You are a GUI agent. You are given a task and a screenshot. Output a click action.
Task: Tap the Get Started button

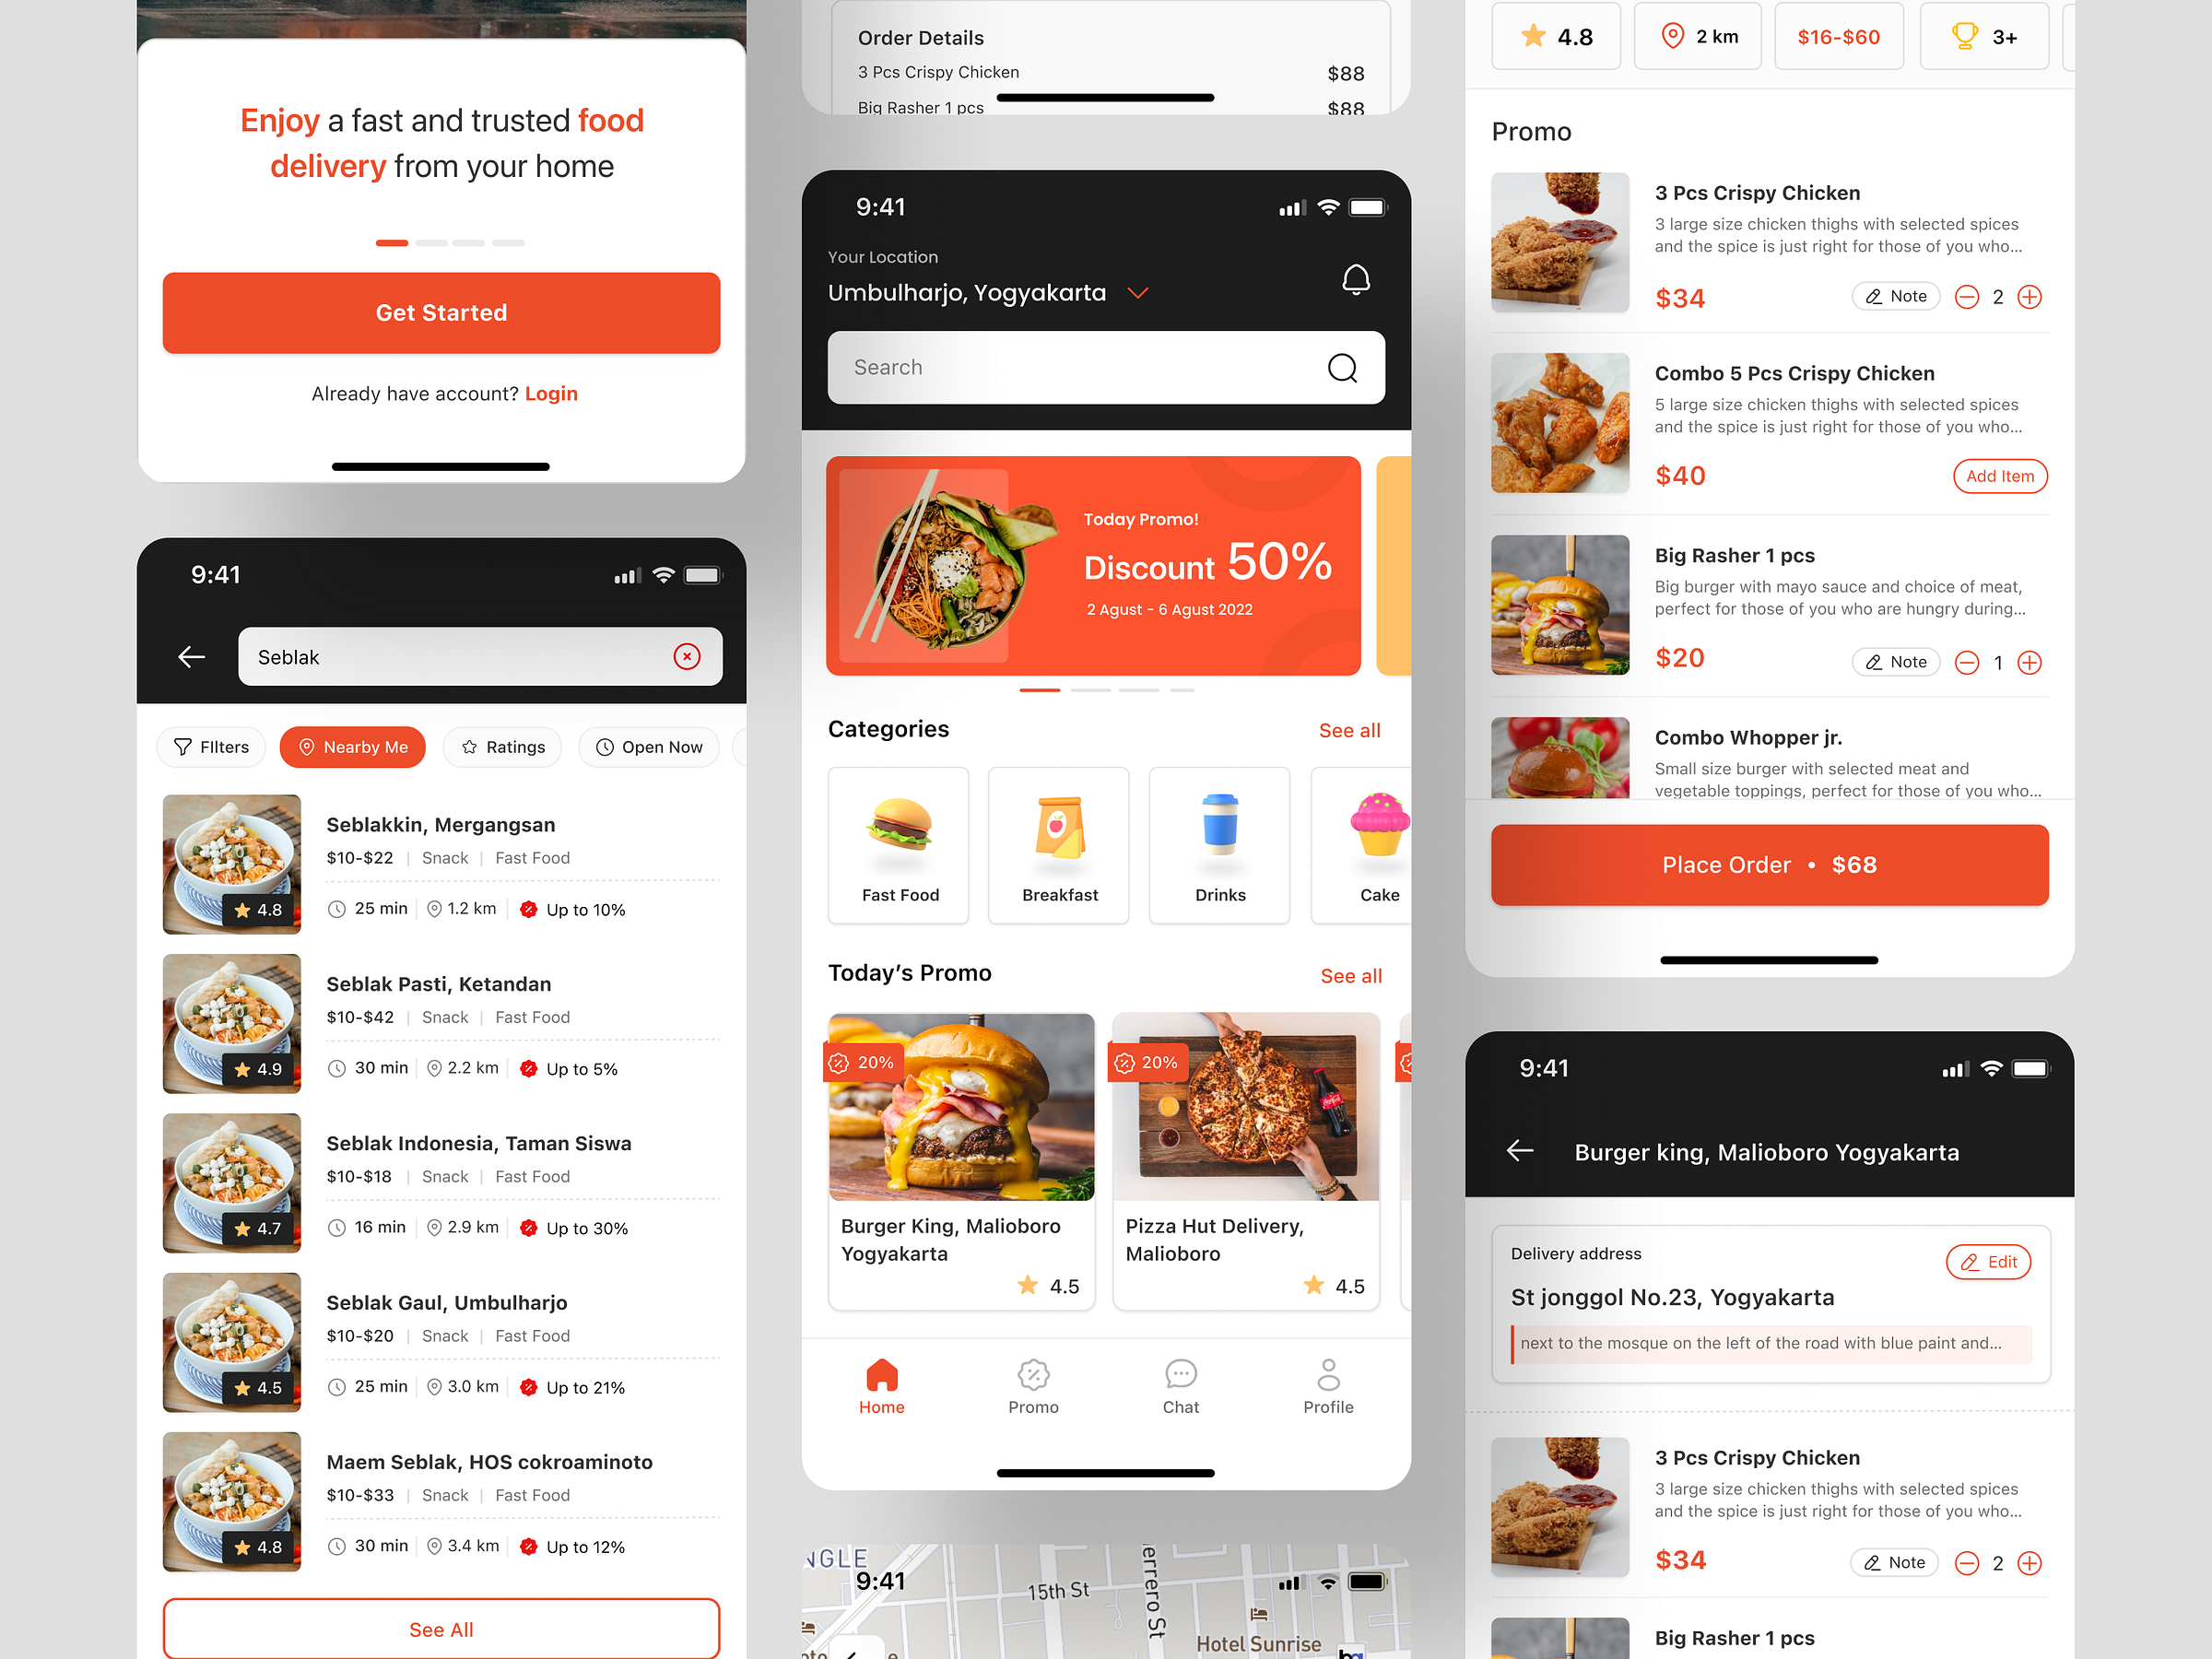[441, 312]
